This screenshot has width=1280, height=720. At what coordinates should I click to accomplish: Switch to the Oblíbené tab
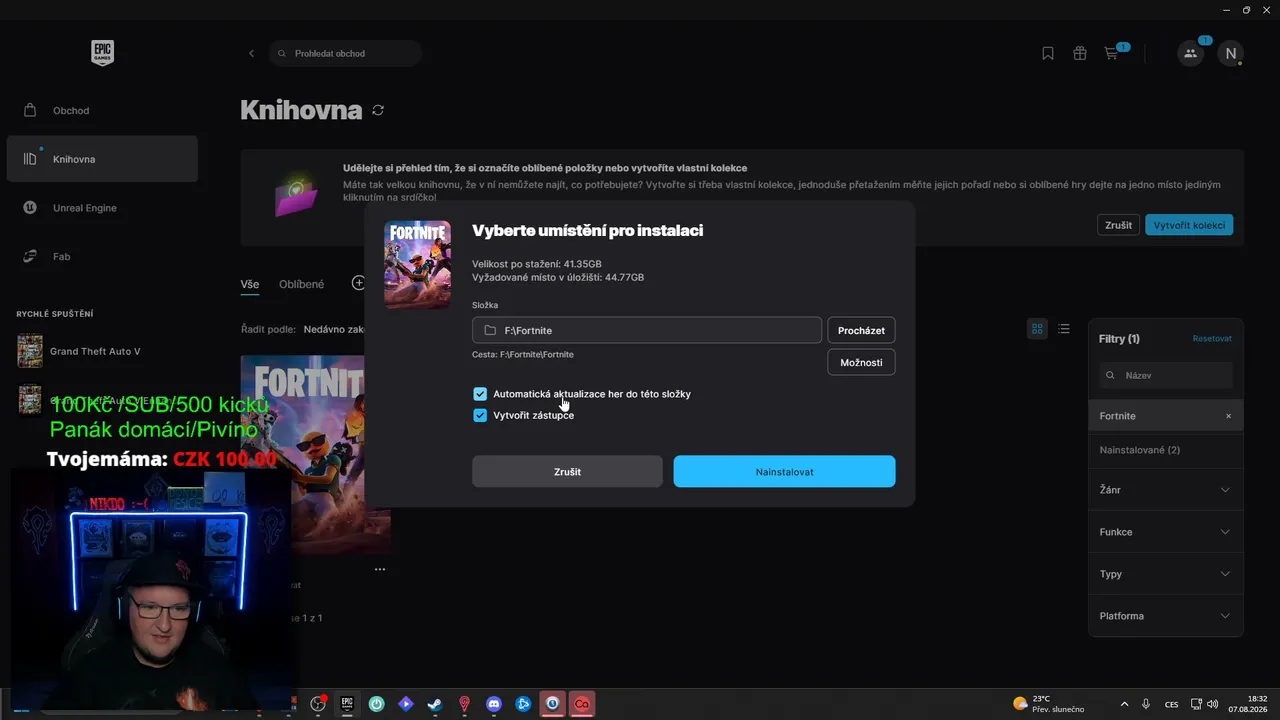[x=301, y=284]
